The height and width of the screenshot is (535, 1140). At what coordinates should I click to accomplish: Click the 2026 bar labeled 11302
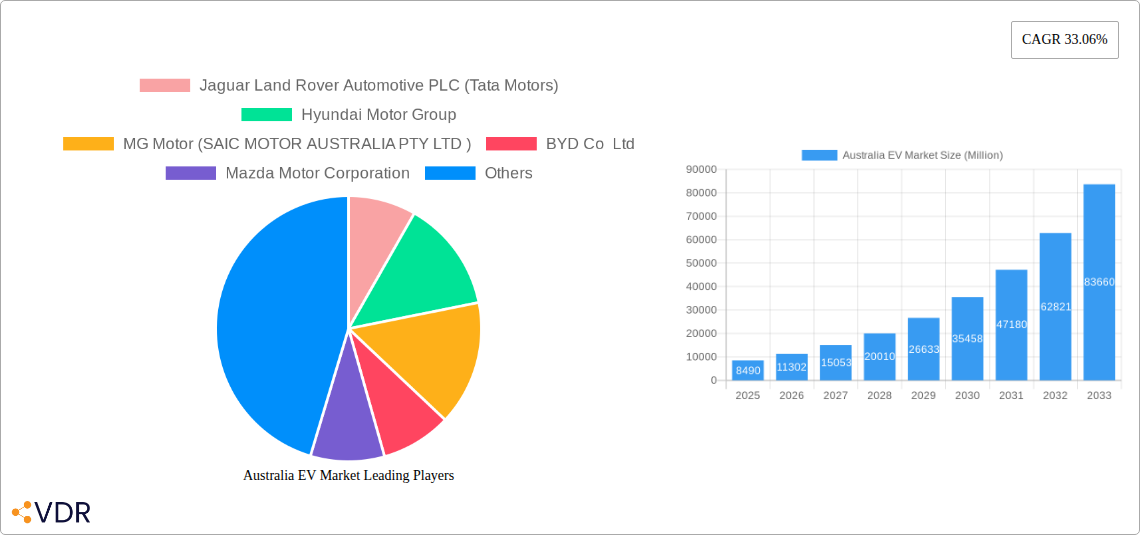[x=792, y=367]
